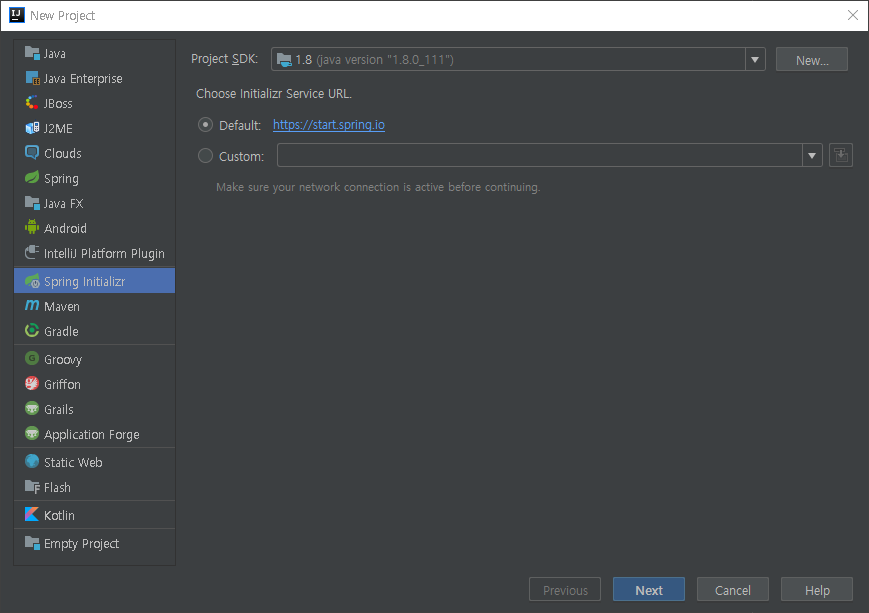This screenshot has width=869, height=613.
Task: Expand the Project SDK dropdown arrow
Action: click(x=755, y=59)
